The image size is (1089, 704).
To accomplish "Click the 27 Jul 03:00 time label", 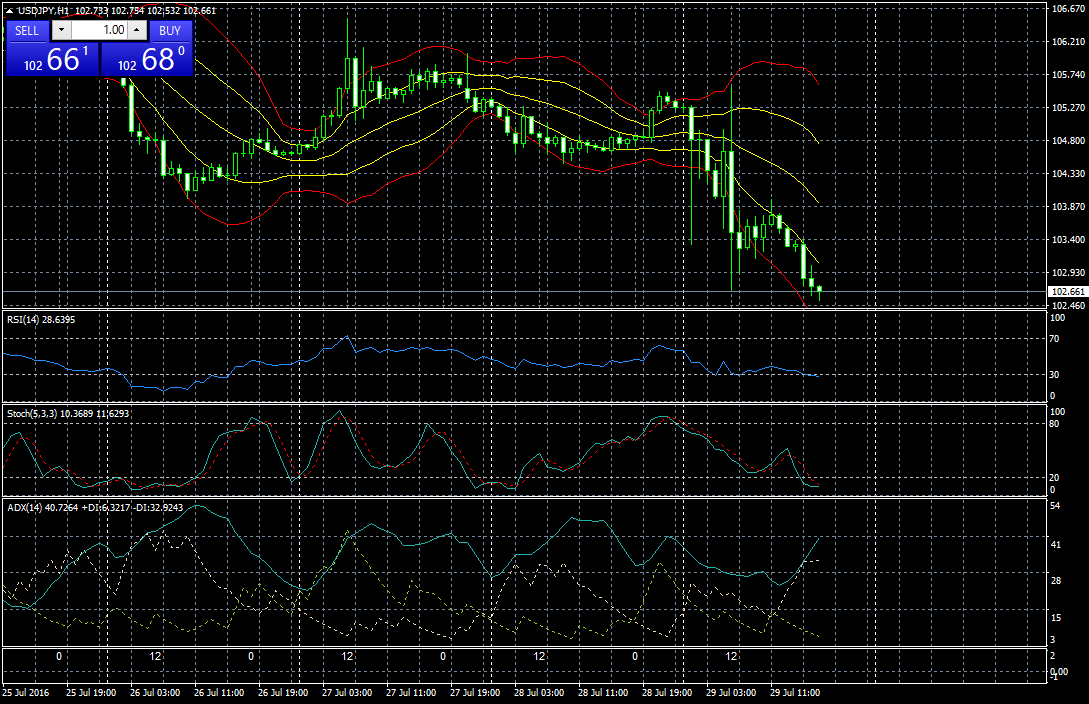I will tap(346, 692).
